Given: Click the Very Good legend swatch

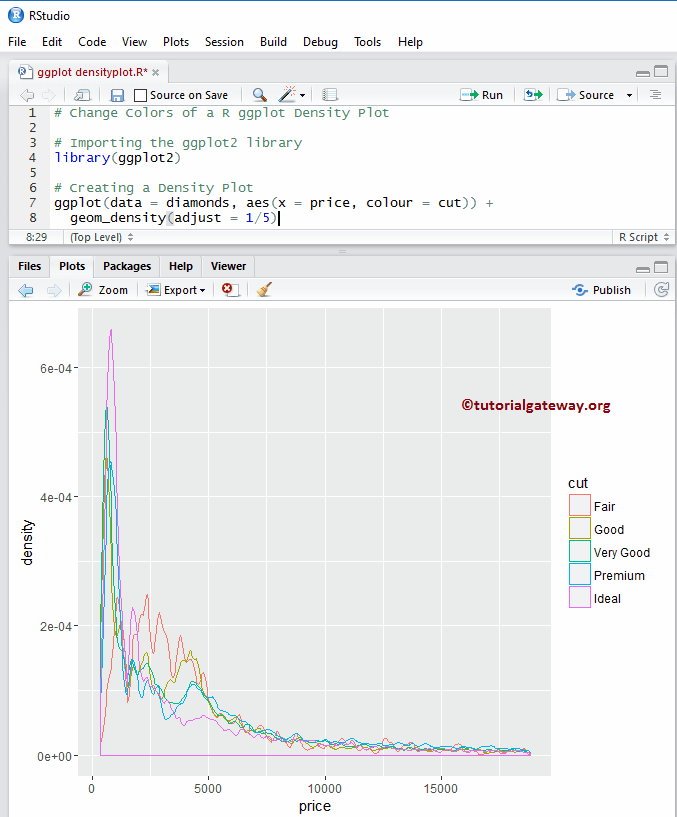Looking at the screenshot, I should click(580, 551).
